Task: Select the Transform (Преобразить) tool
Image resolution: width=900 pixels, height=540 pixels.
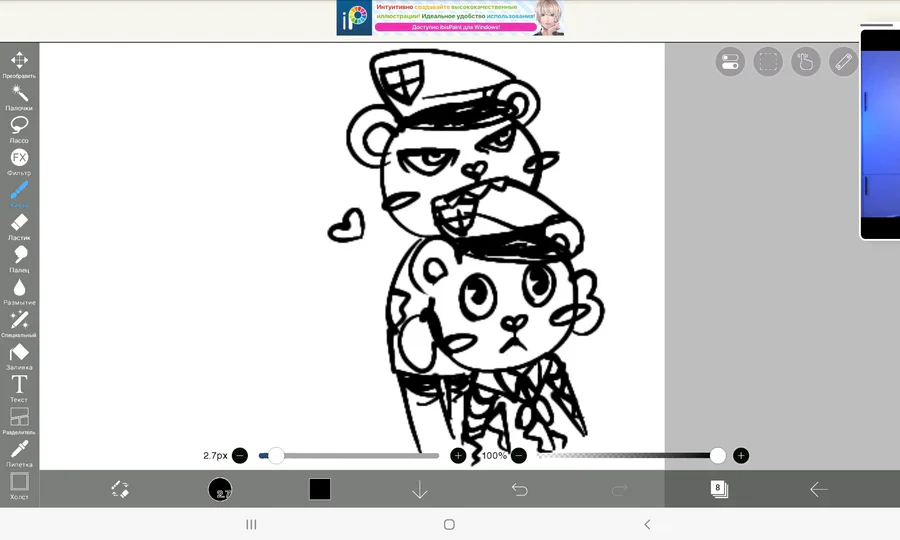Action: [x=19, y=64]
